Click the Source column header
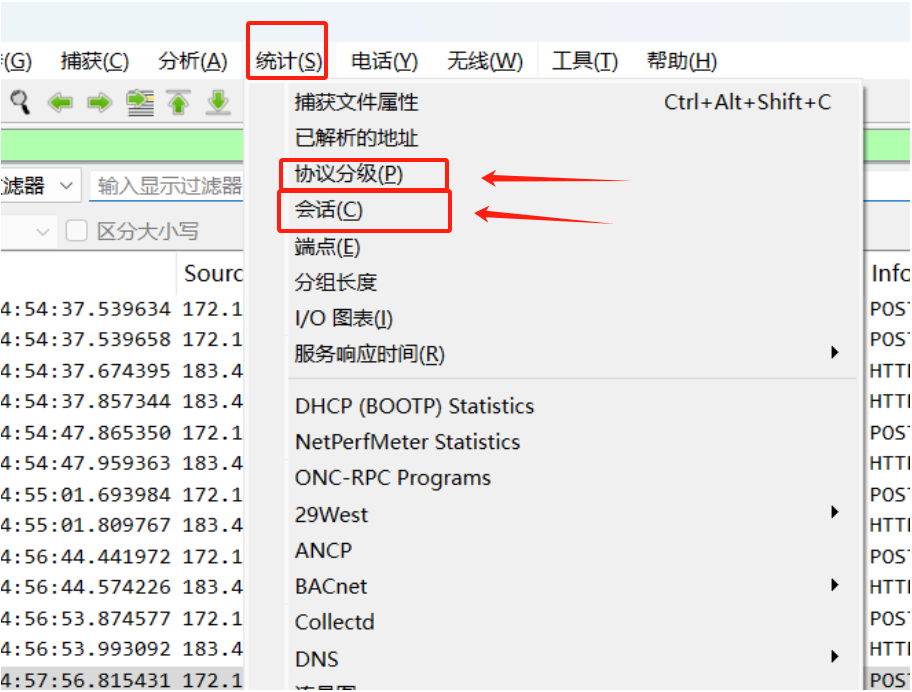This screenshot has height=692, width=912. click(x=212, y=273)
